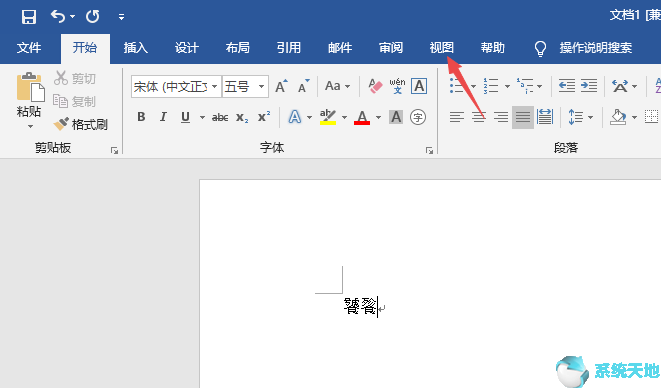Screen dimensions: 661x388
Task: Save the document with the floppy disk icon
Action: (29, 17)
